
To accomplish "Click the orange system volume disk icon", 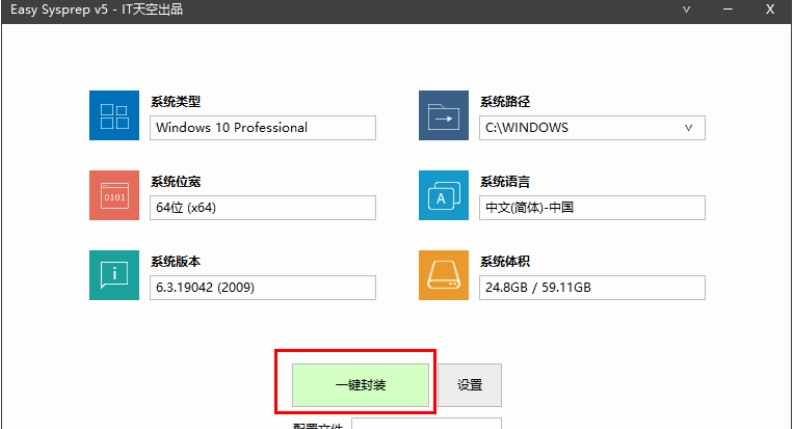I will [x=444, y=275].
